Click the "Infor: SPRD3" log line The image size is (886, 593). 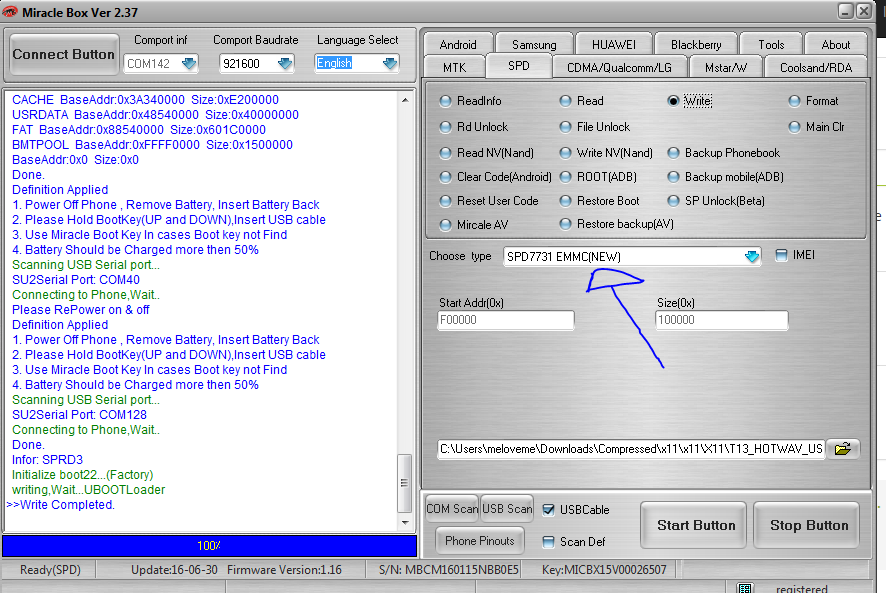(x=47, y=460)
